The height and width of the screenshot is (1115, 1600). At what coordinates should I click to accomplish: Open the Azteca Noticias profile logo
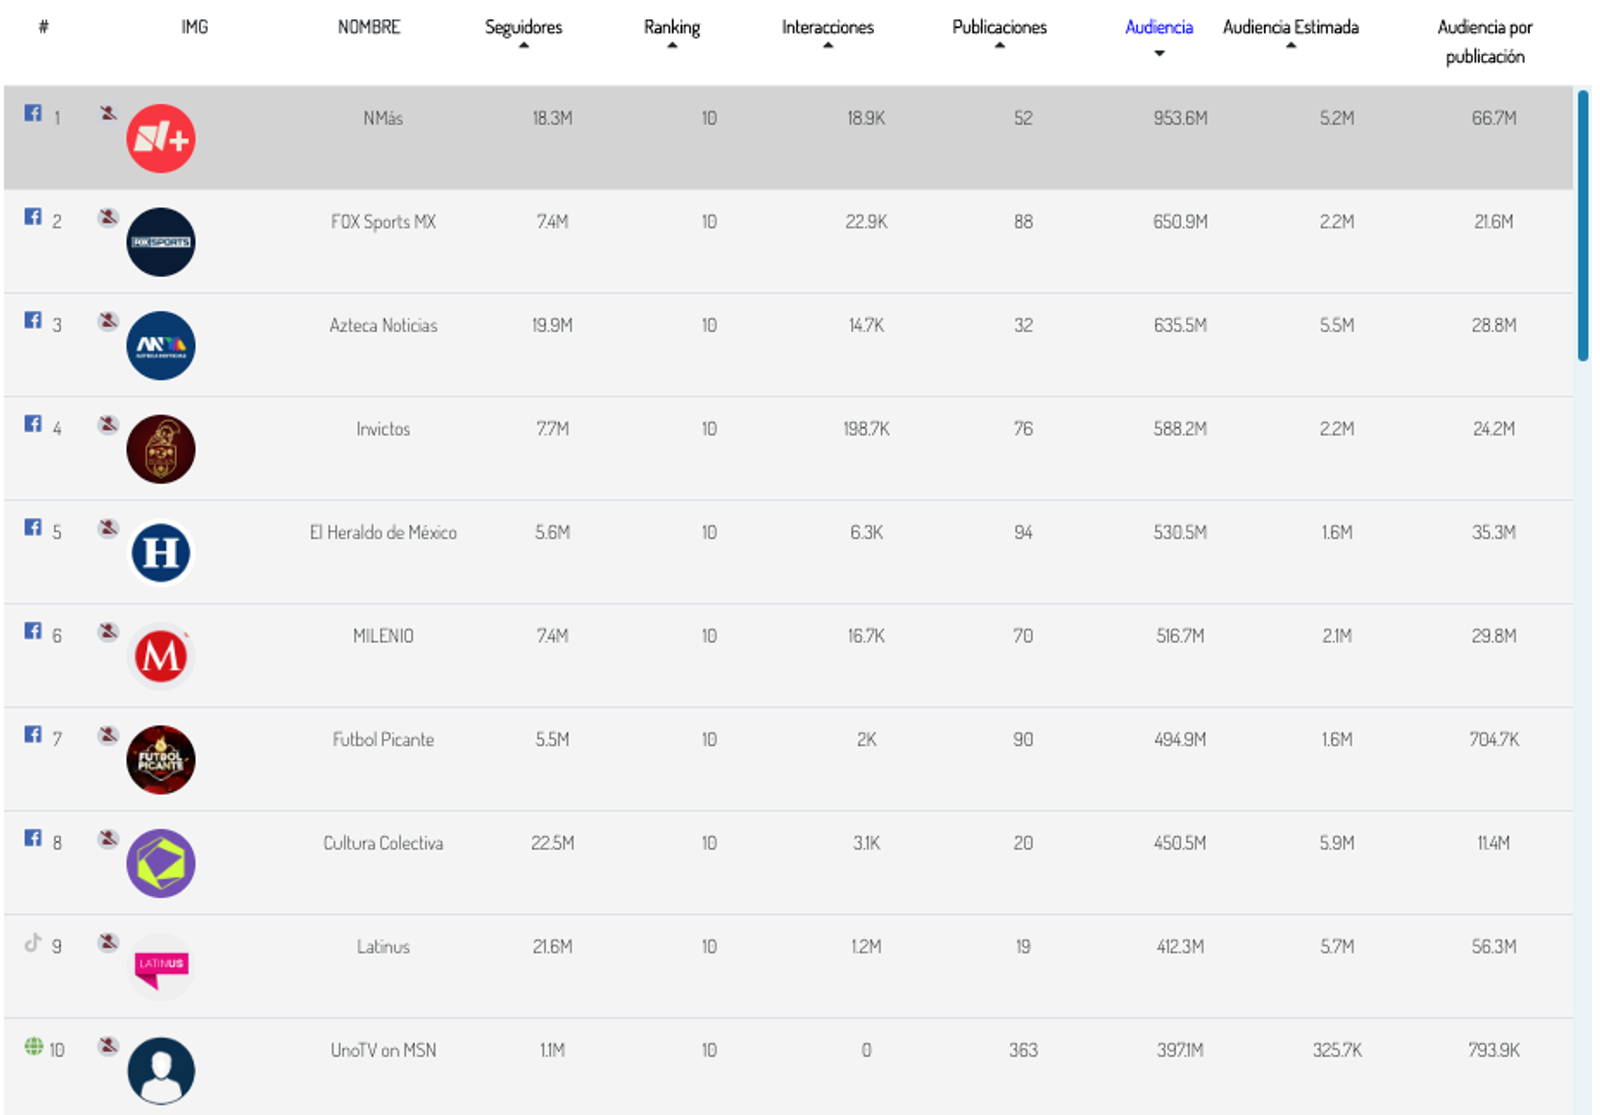[x=161, y=345]
